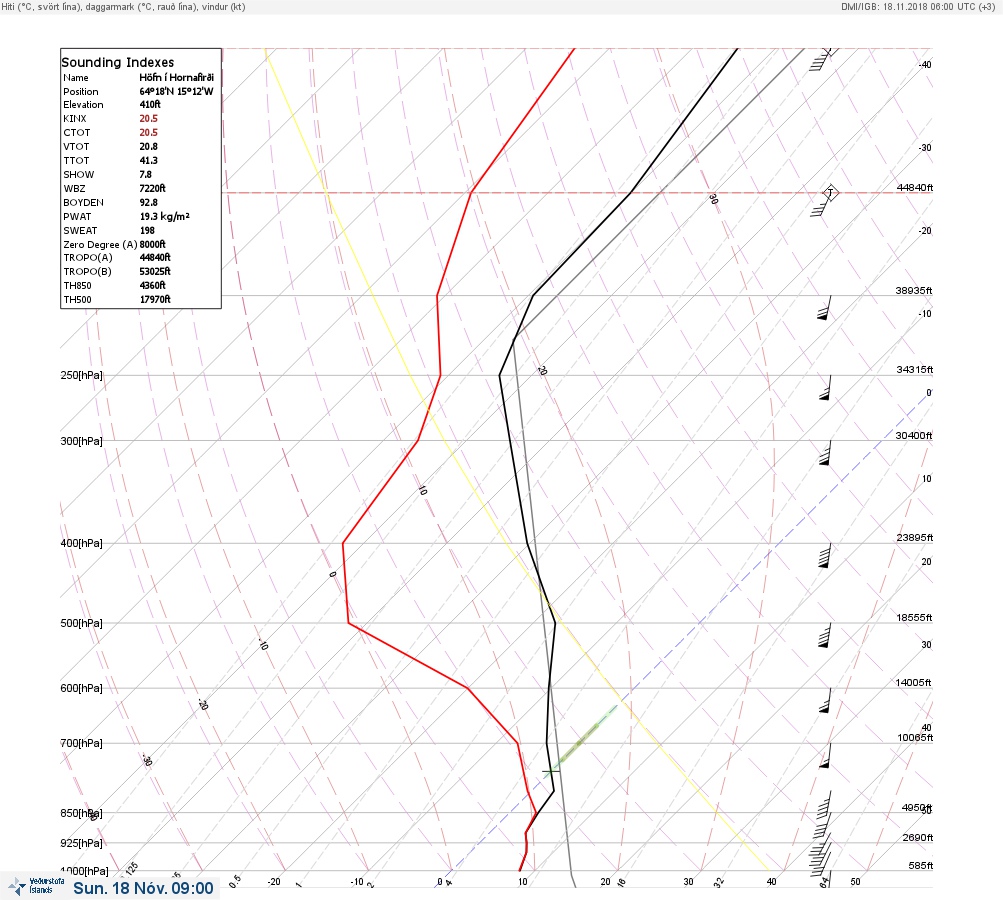This screenshot has width=1003, height=900.
Task: Click the WBZ value 7220ft
Action: [152, 189]
